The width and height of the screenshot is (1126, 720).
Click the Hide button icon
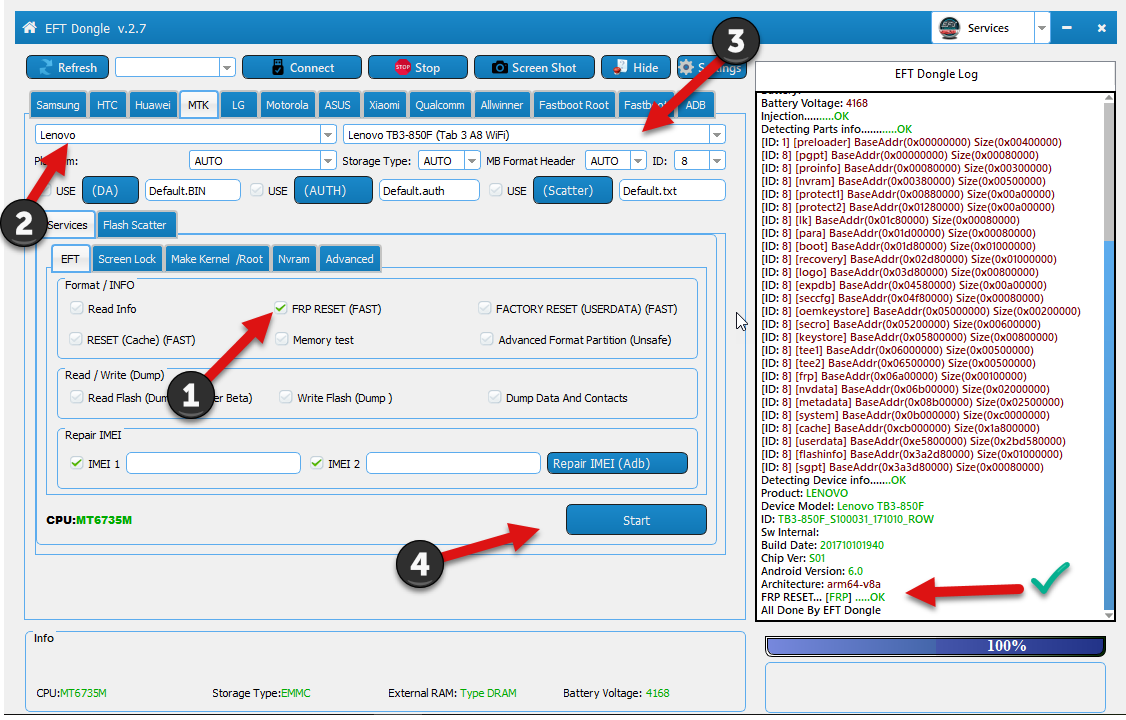pos(621,67)
